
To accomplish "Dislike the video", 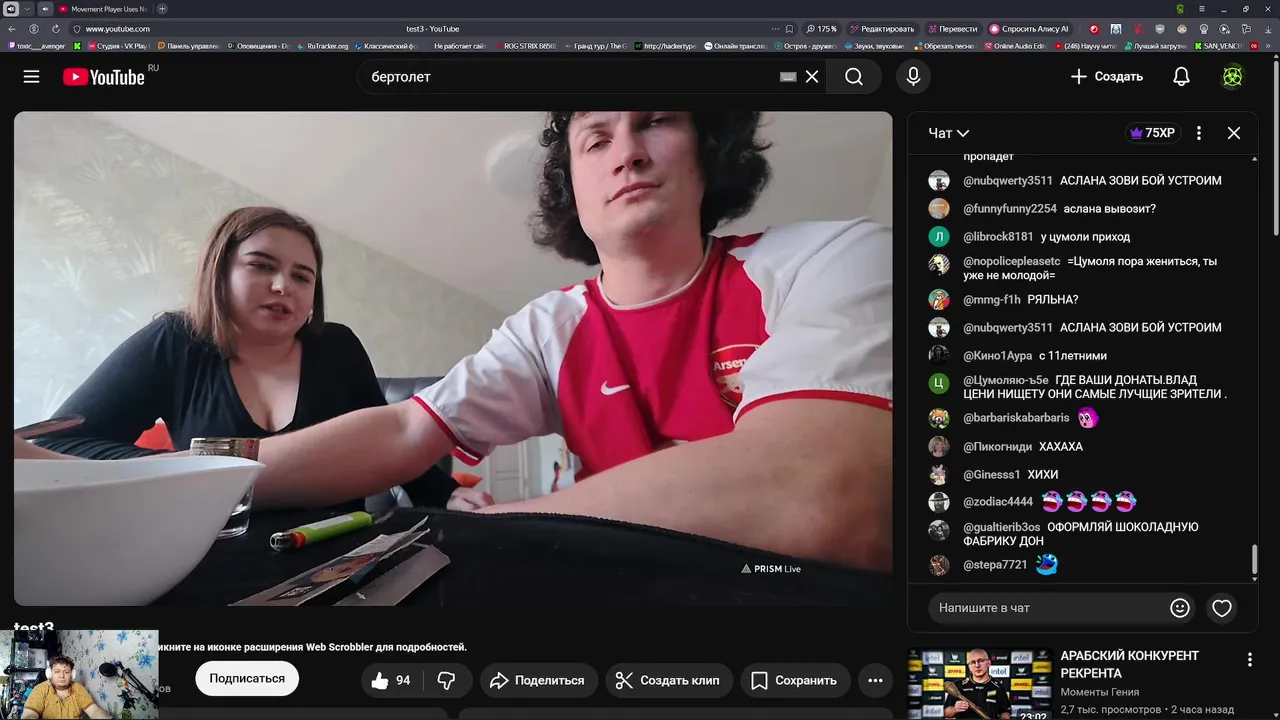I will (447, 680).
